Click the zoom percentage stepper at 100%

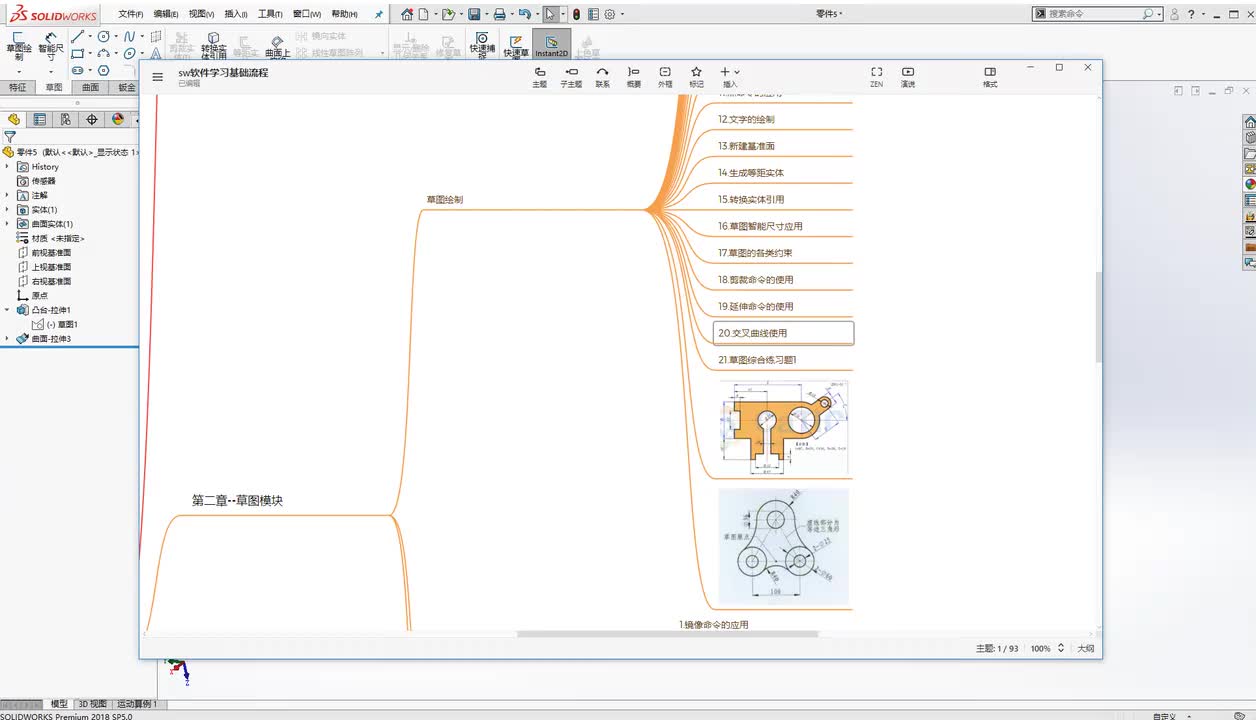click(x=1061, y=648)
